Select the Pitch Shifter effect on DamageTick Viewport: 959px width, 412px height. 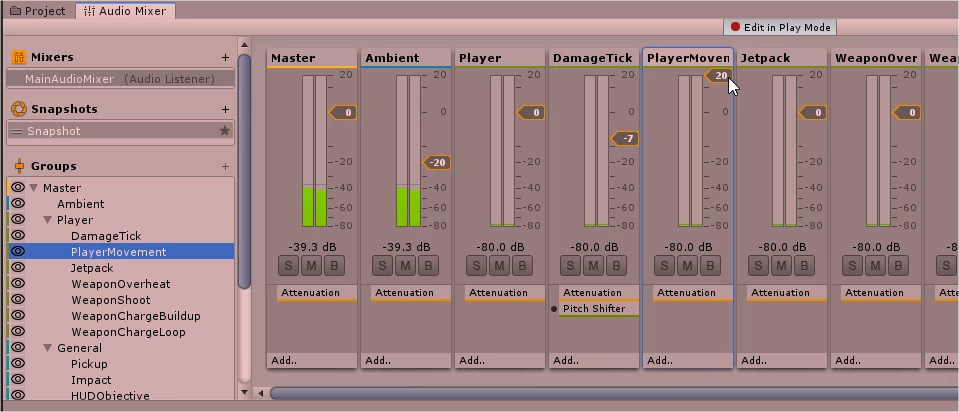[599, 309]
